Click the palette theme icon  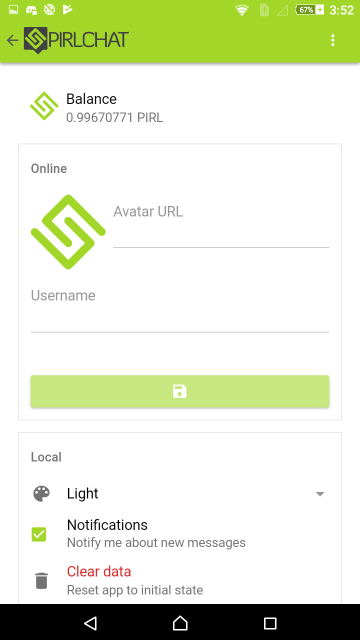(41, 493)
